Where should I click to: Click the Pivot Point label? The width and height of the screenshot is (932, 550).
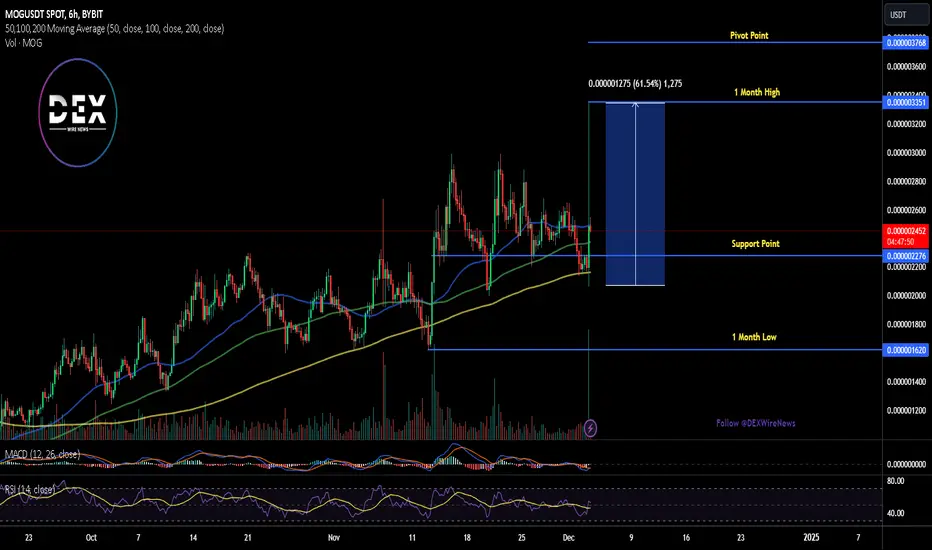(x=749, y=35)
